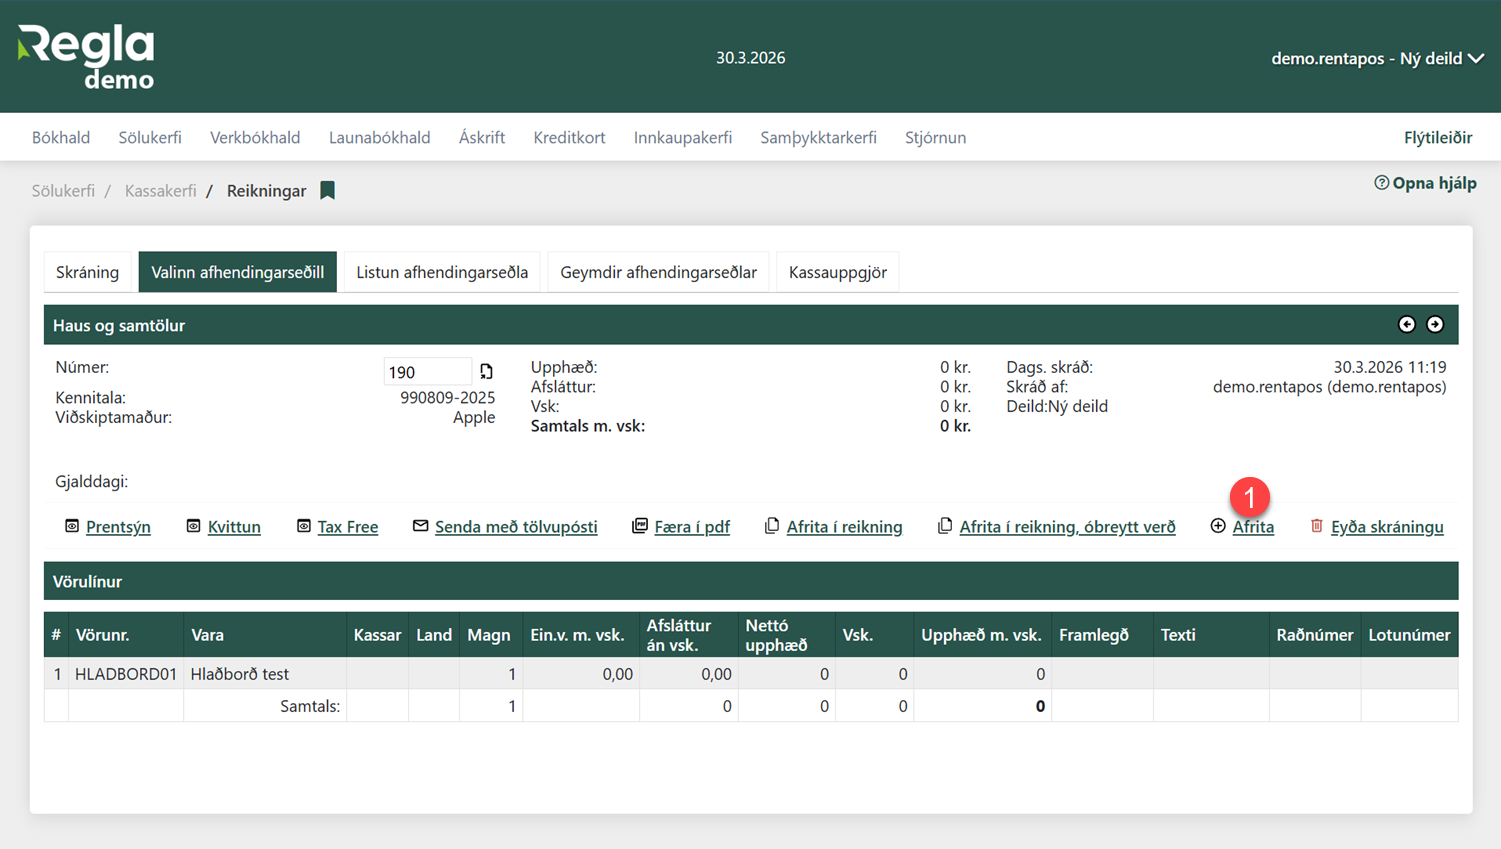The image size is (1501, 849).
Task: Click the envelope icon for email sending
Action: tap(420, 526)
